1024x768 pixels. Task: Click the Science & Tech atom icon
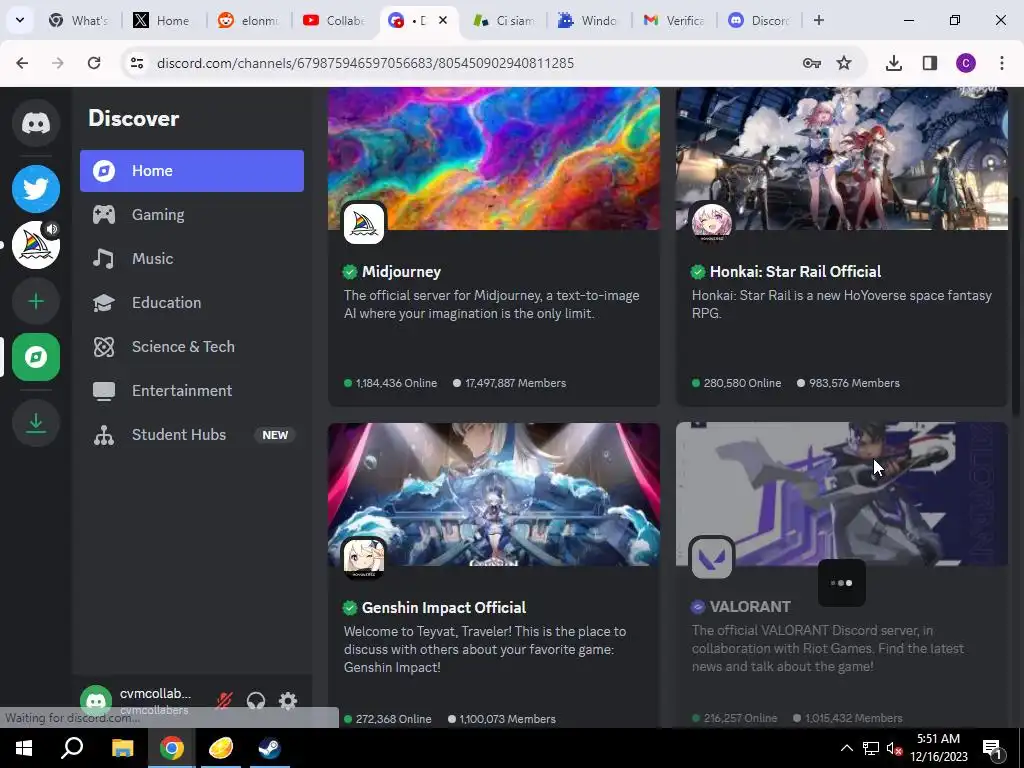point(104,347)
